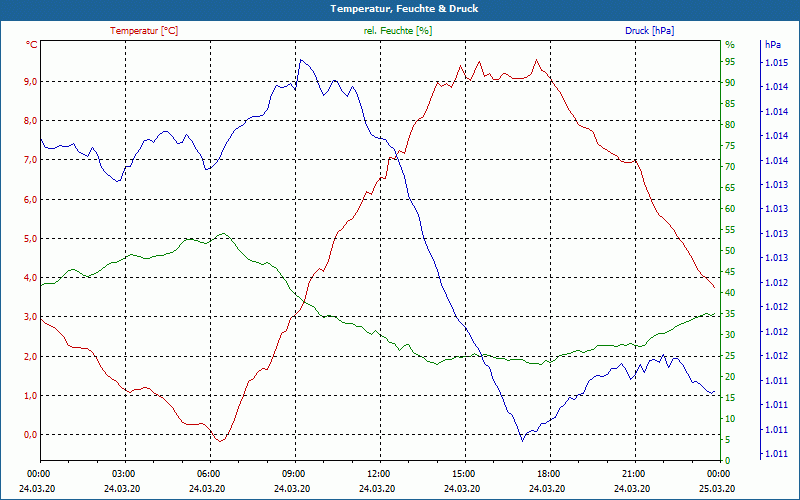Select humidity axis value 25
Screen dimensions: 800x500
730,356
